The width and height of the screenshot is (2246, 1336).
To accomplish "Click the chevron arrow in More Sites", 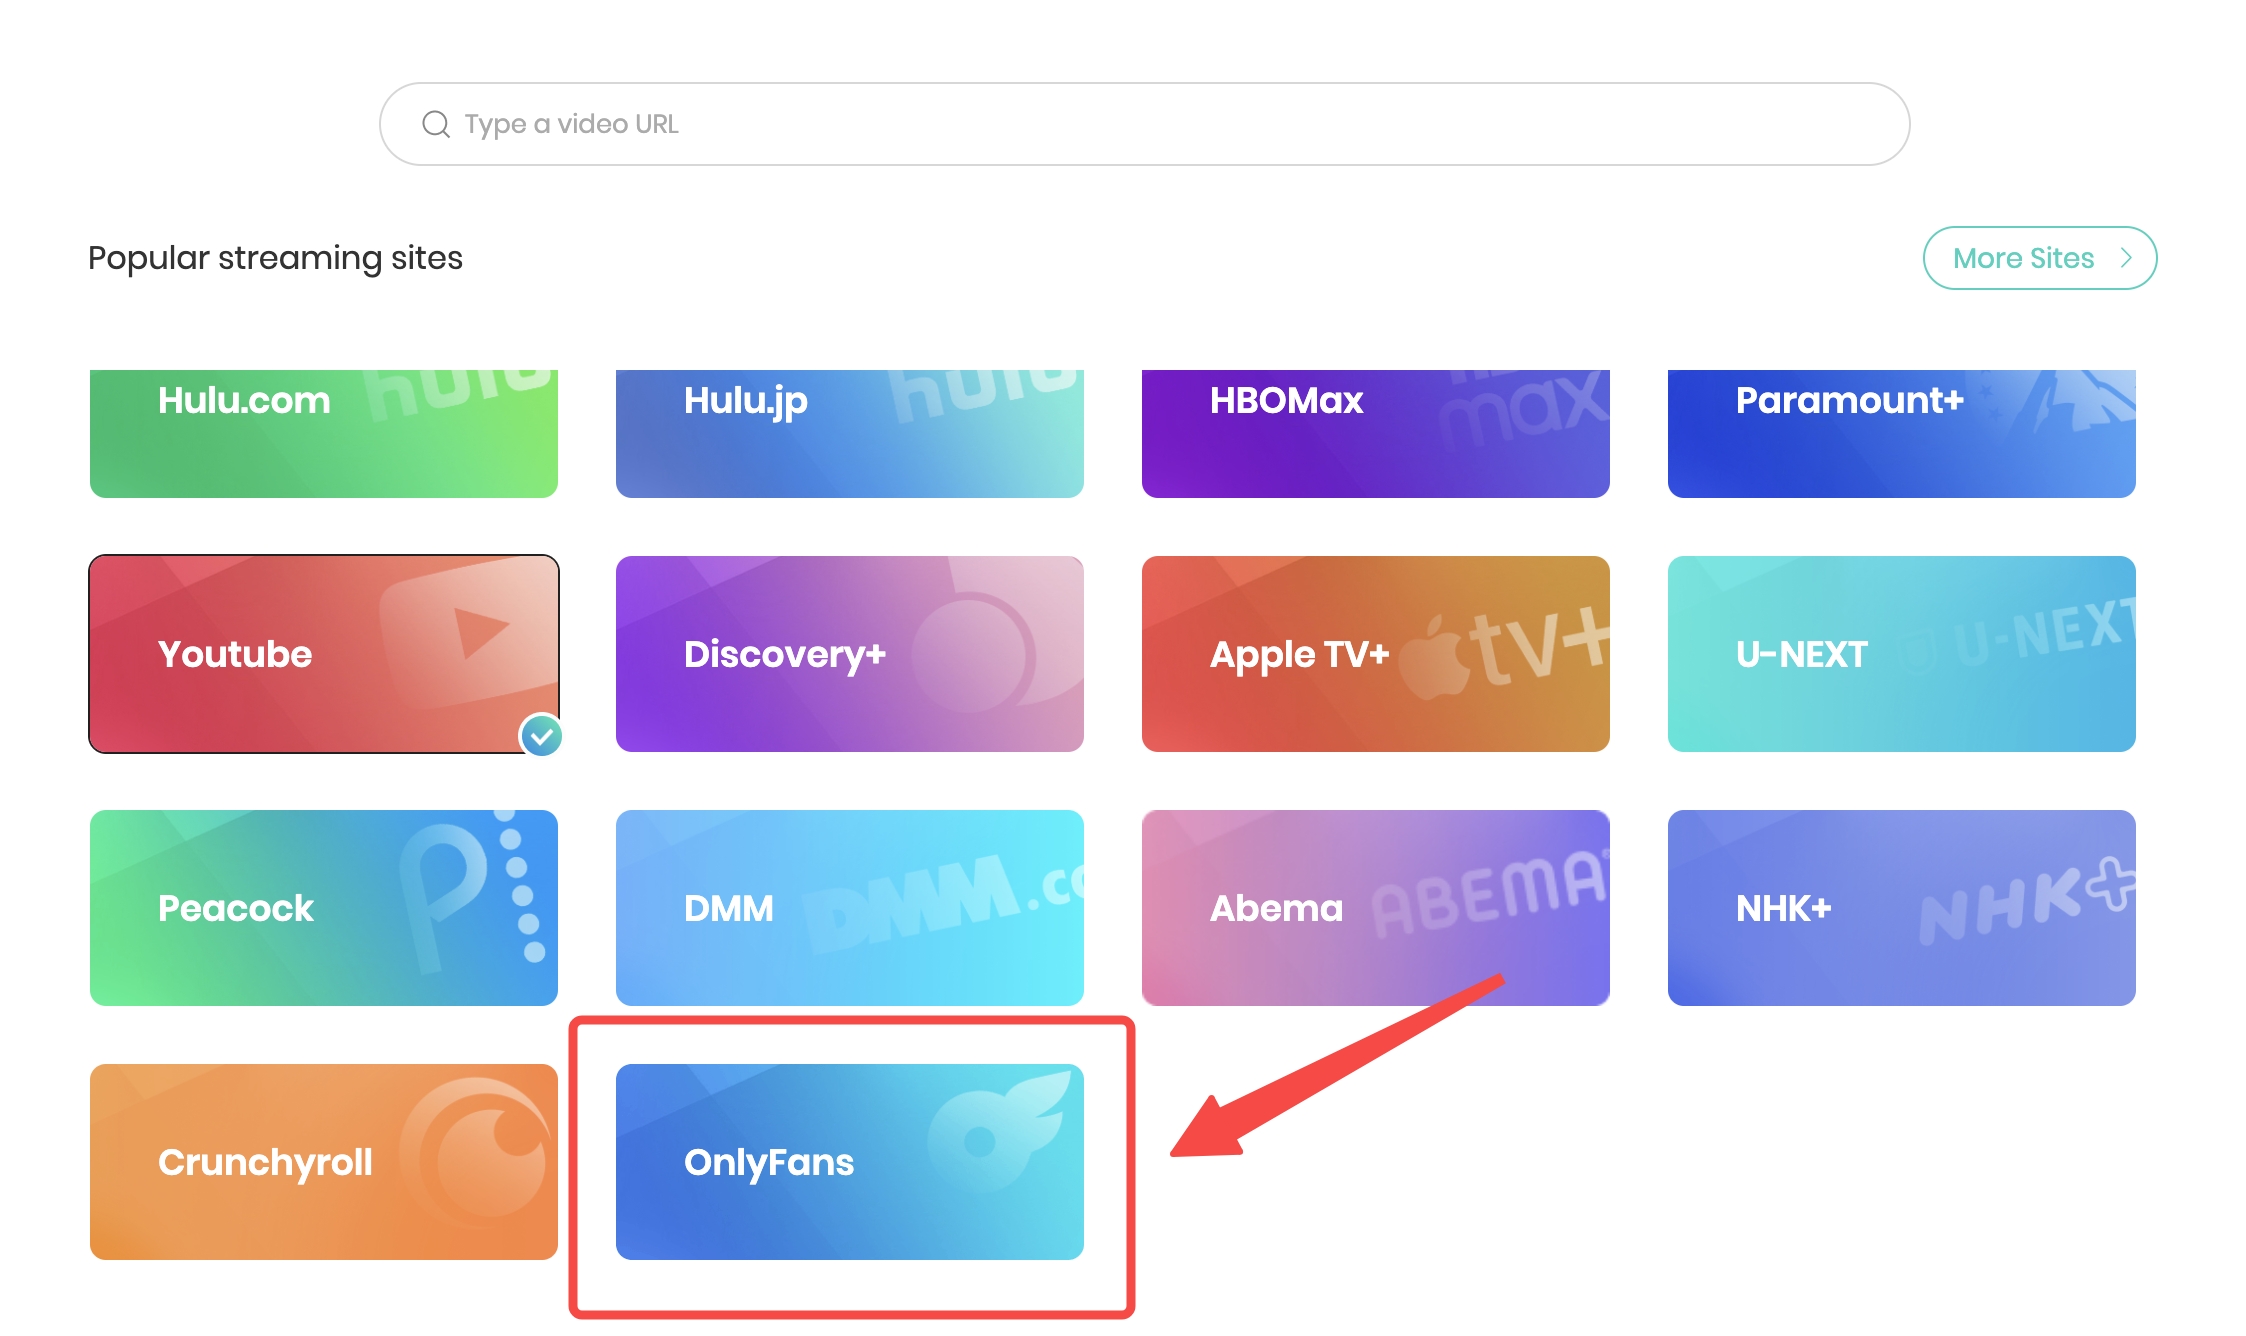I will (x=2126, y=258).
